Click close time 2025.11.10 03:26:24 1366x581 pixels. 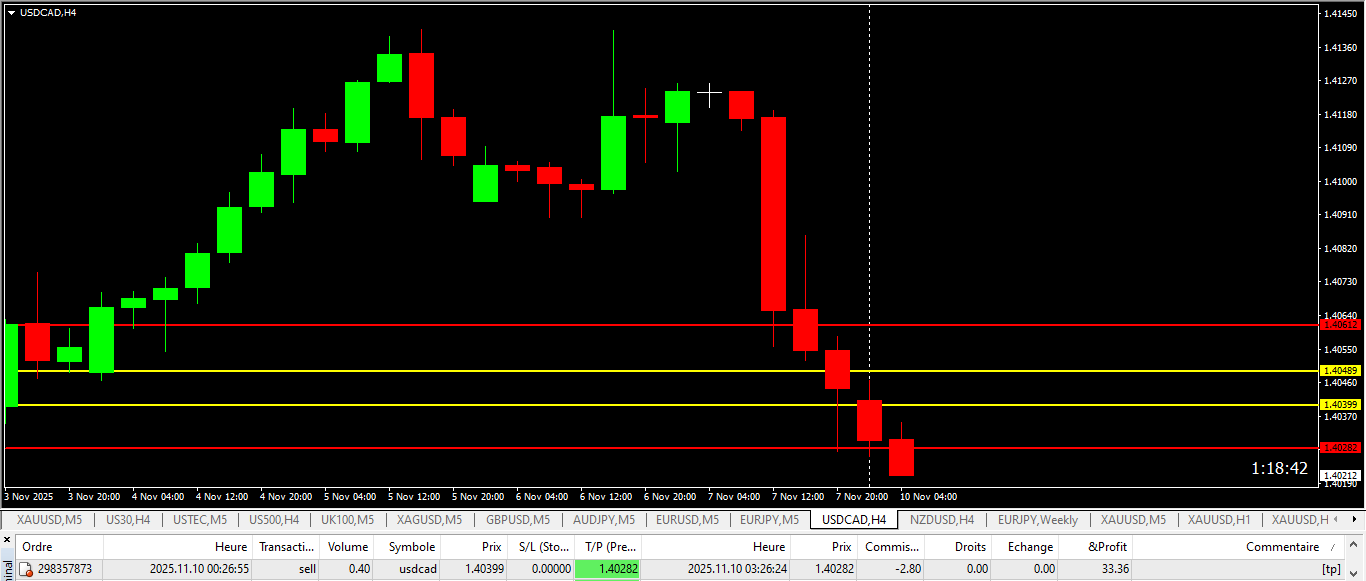[737, 569]
